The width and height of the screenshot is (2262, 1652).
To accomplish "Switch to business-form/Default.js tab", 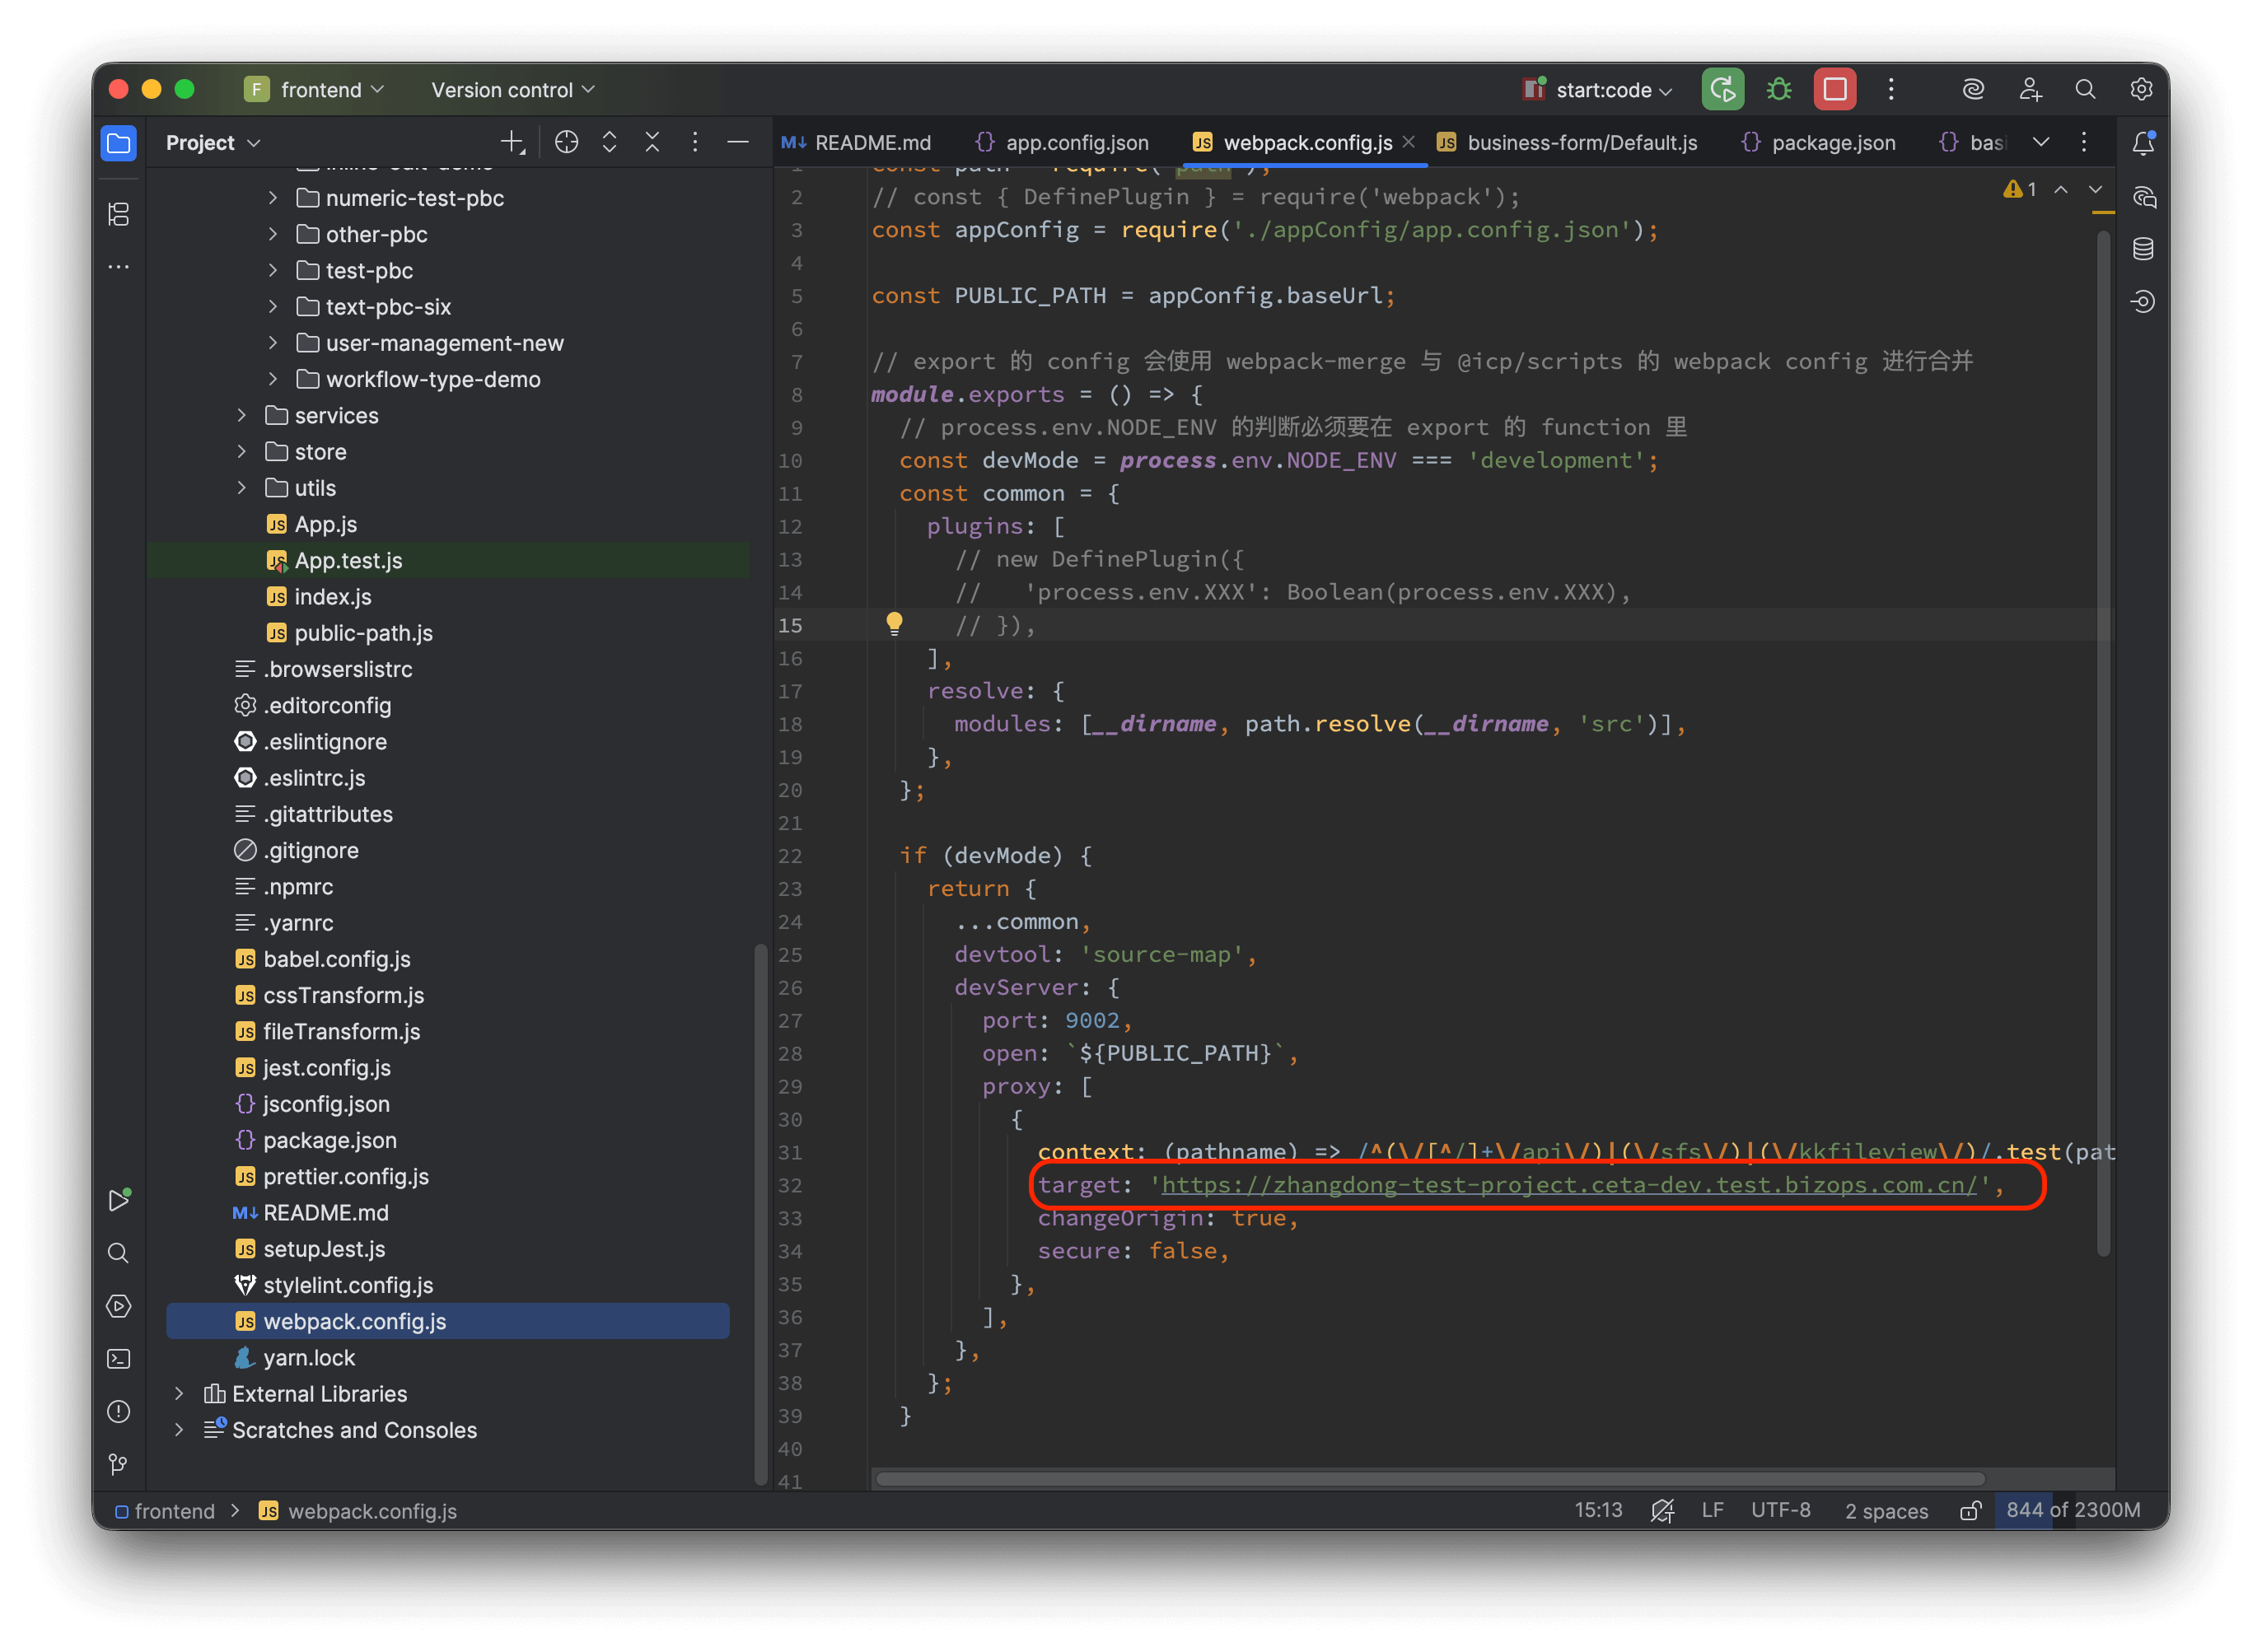I will coord(1567,143).
